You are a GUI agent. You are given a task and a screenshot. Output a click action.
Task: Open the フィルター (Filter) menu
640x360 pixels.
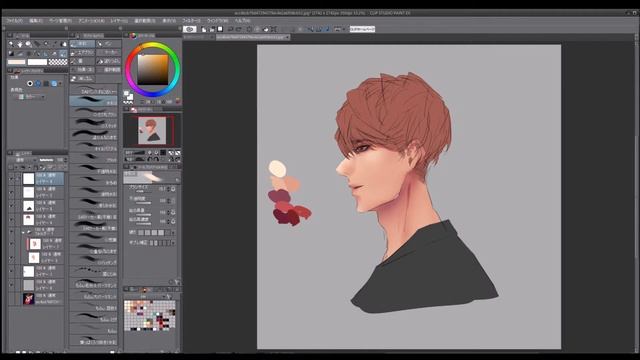(191, 20)
